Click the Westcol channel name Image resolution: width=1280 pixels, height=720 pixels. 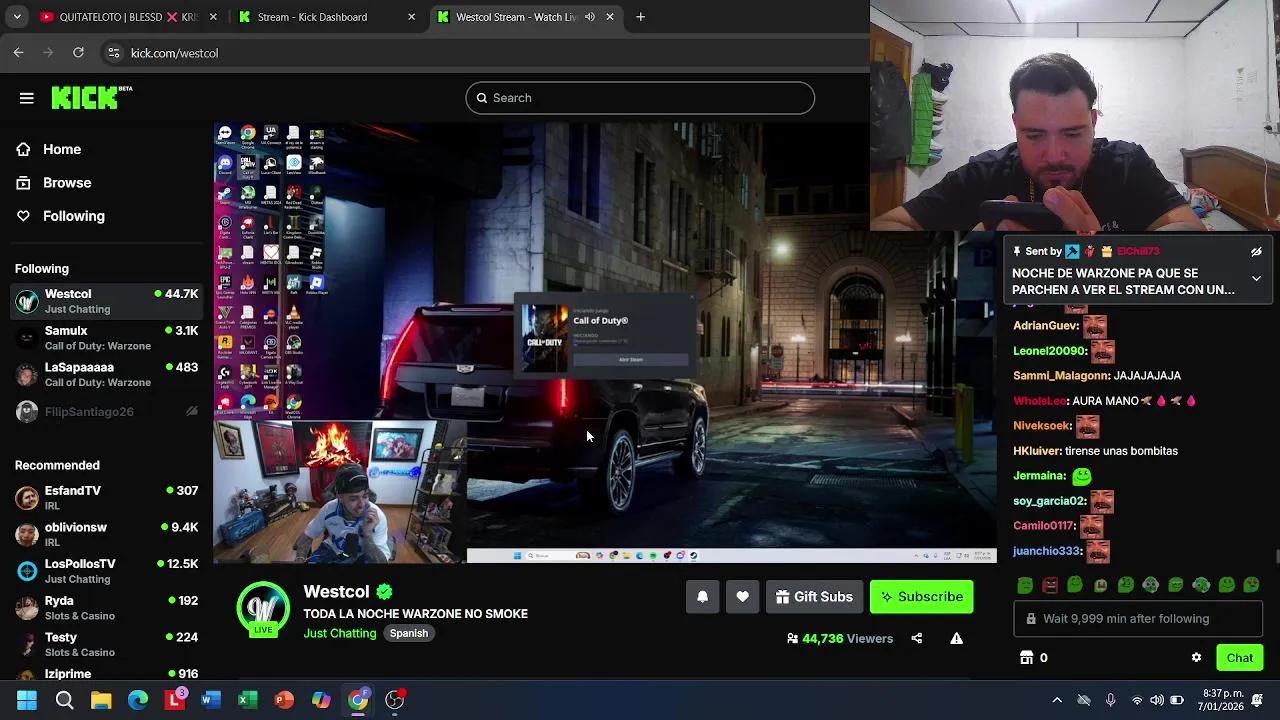pos(336,592)
